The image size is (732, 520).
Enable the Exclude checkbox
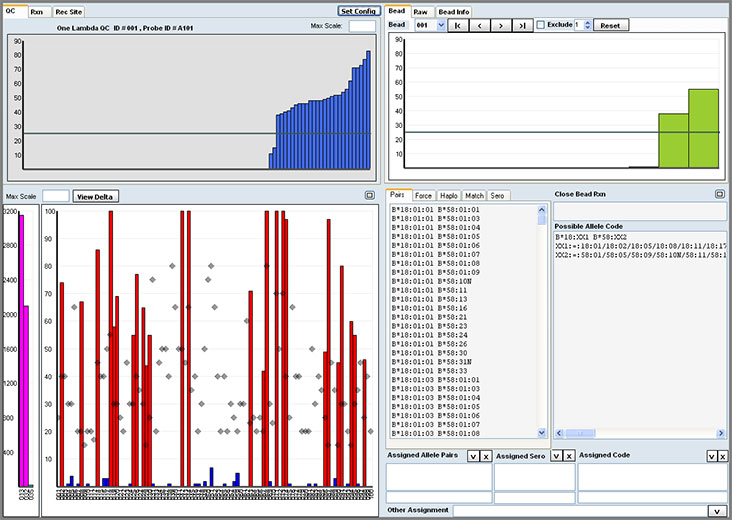point(541,25)
